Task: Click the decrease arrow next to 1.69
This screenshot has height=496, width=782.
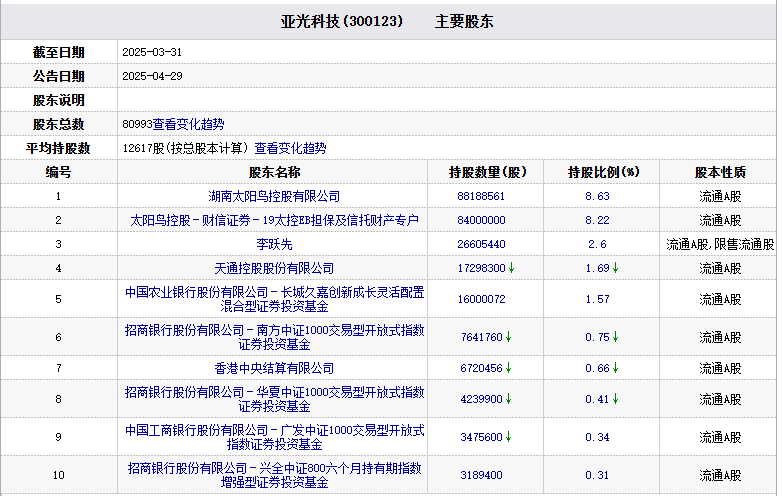Action: pyautogui.click(x=616, y=268)
